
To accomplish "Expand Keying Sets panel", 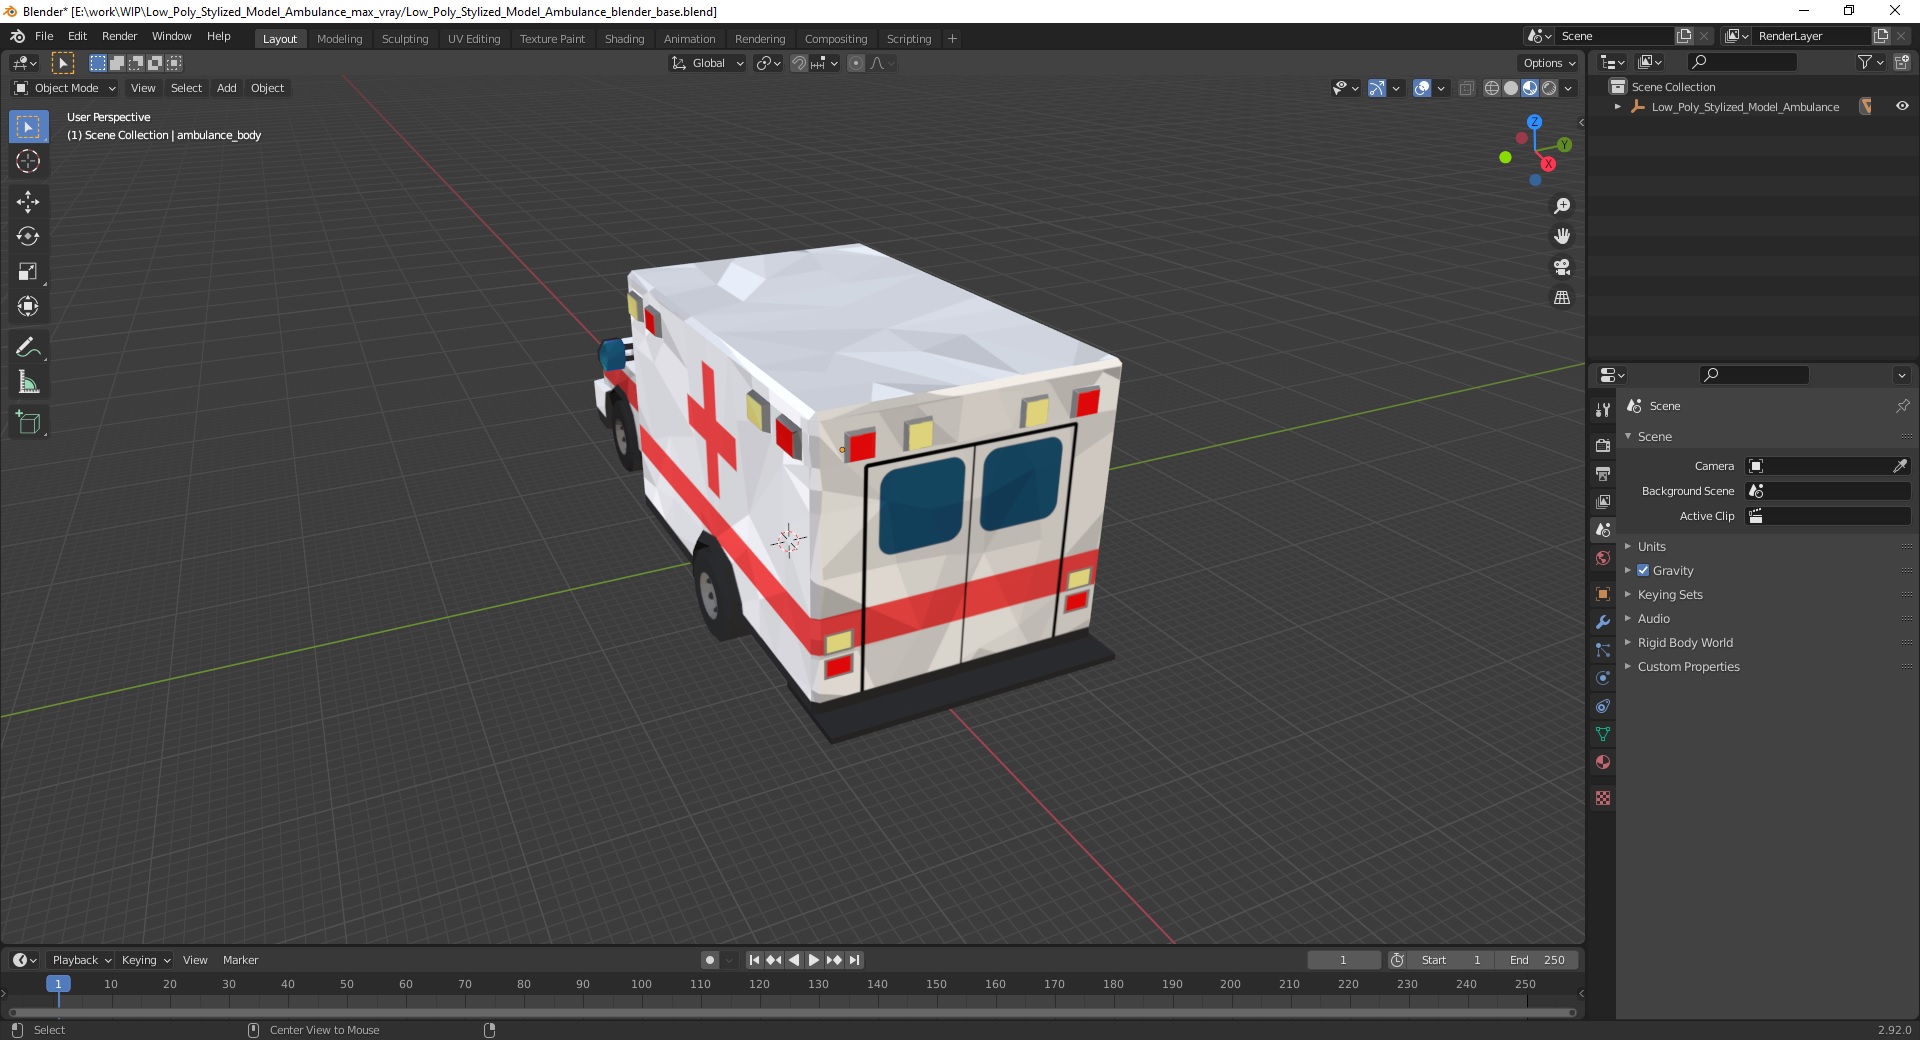I will click(x=1670, y=594).
